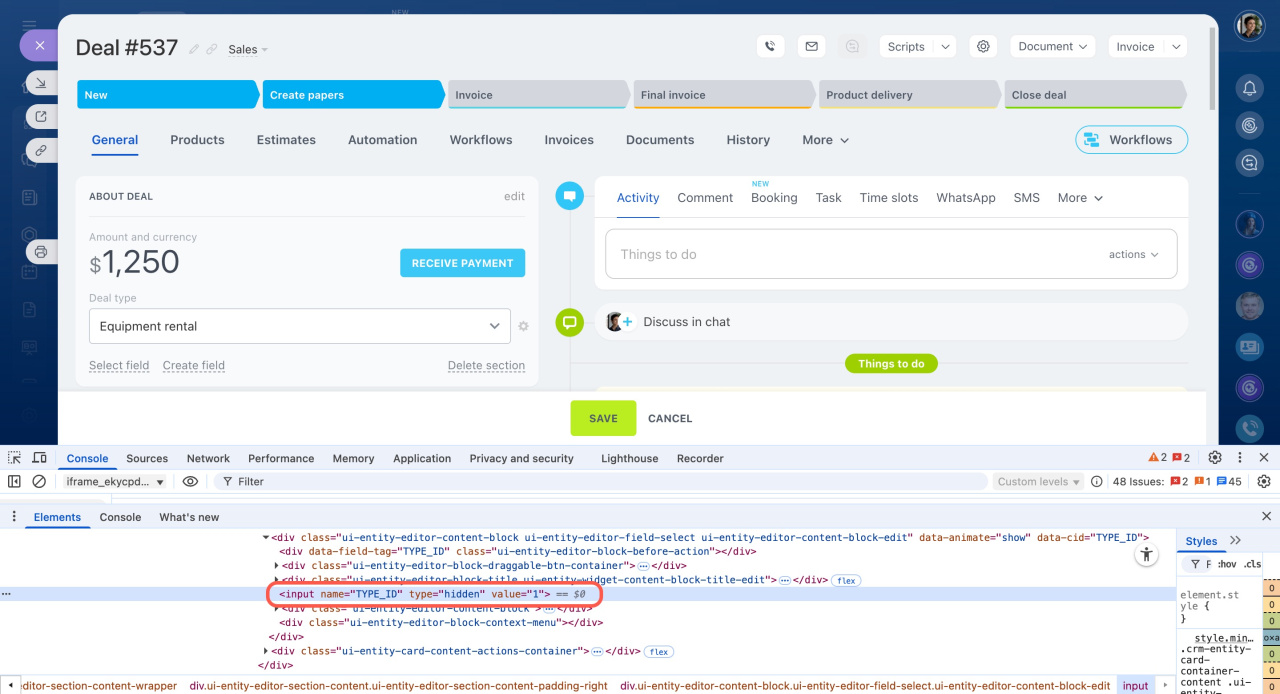
Task: Click the clear console icon
Action: 39,481
